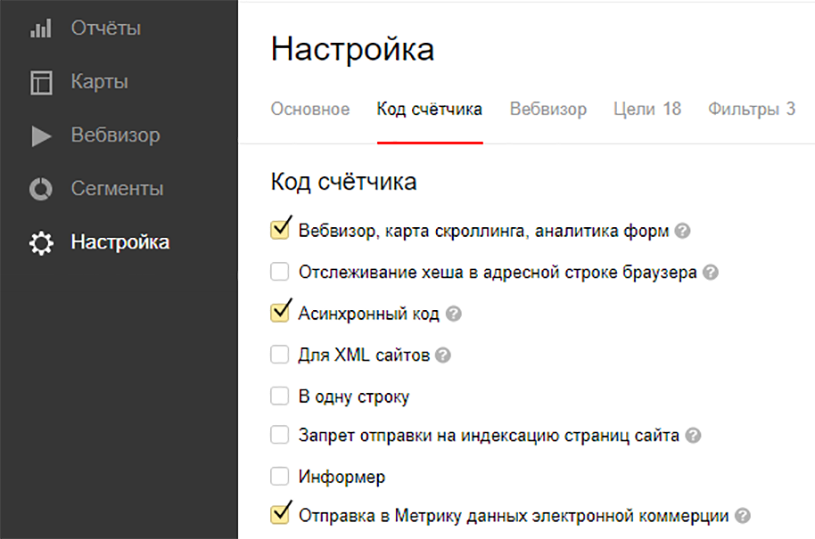Enable Отслеживание хеша в адресной строке
This screenshot has height=539, width=815.
pos(280,271)
